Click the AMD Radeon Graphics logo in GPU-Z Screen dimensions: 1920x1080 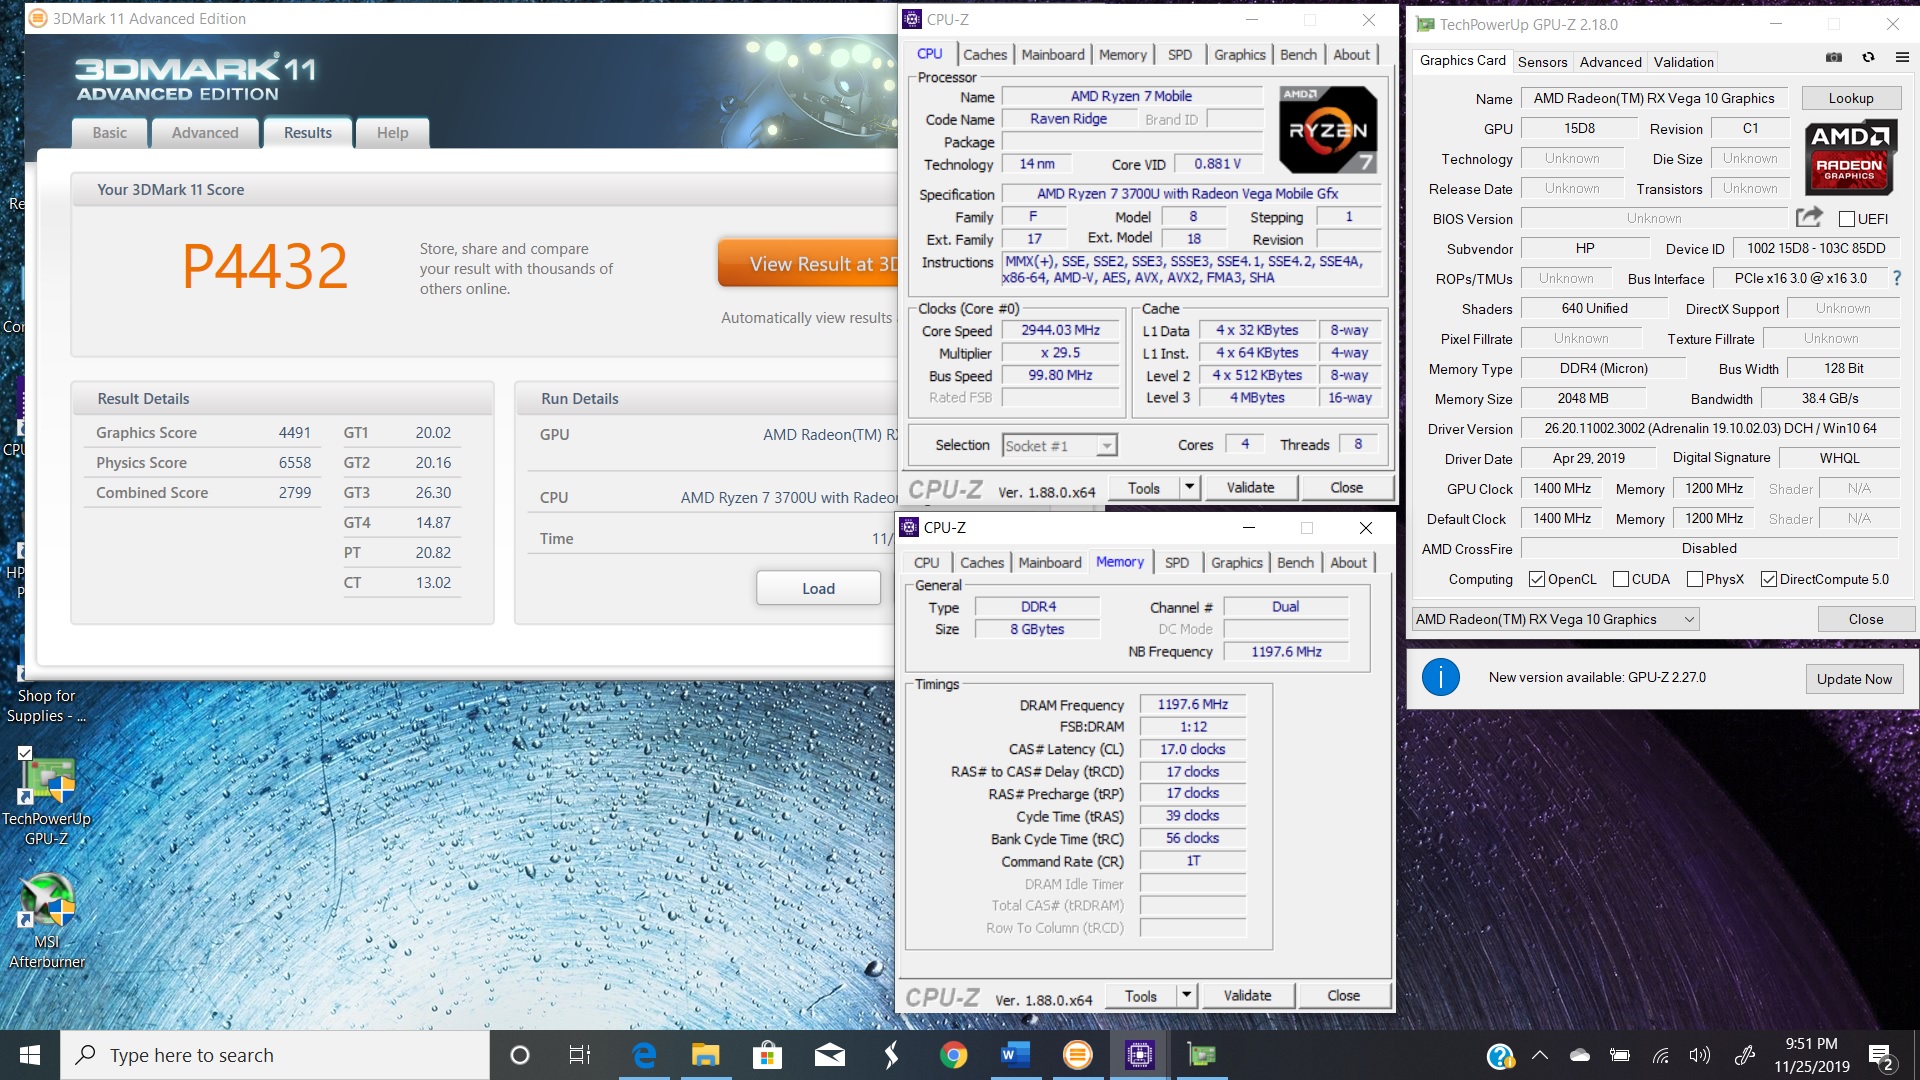(1849, 158)
